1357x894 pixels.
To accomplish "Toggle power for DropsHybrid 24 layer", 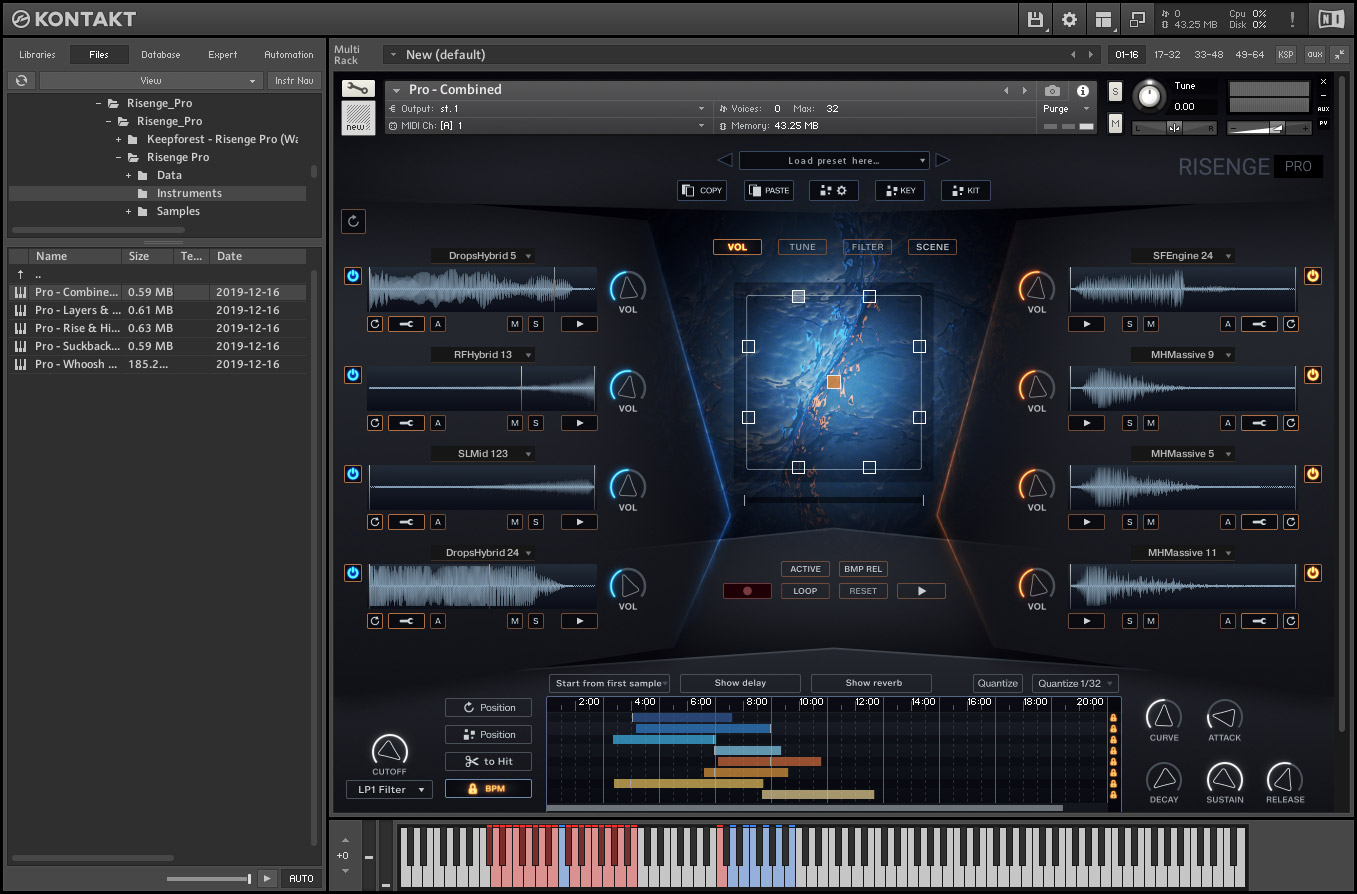I will click(353, 573).
